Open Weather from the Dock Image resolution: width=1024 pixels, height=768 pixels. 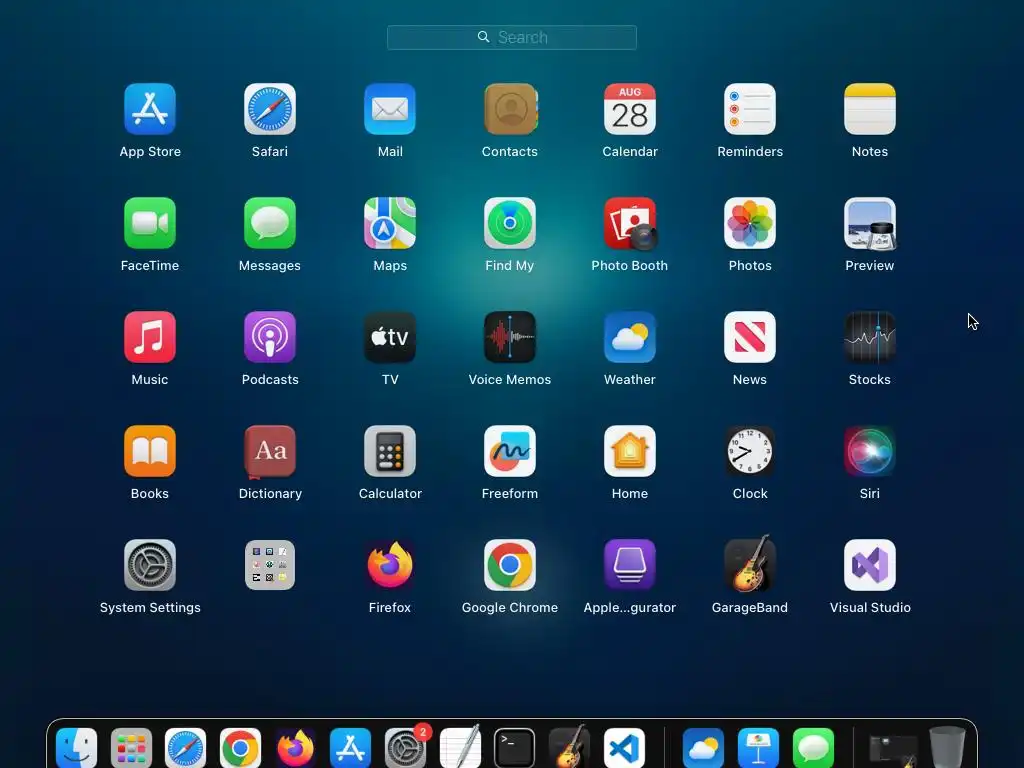703,748
